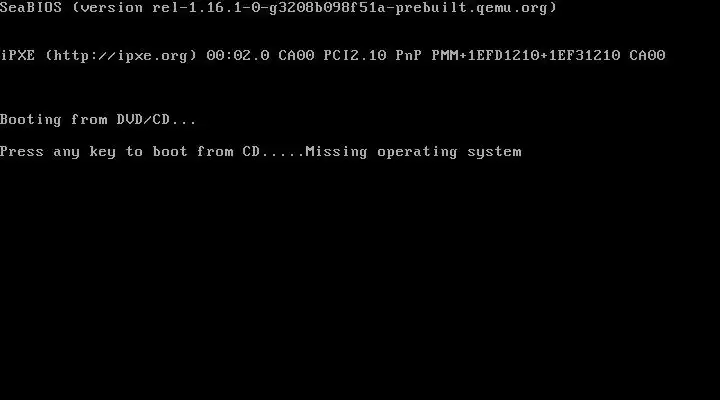Viewport: 720px width, 400px height.
Task: Click the SeaBIOS version text line
Action: [278, 8]
